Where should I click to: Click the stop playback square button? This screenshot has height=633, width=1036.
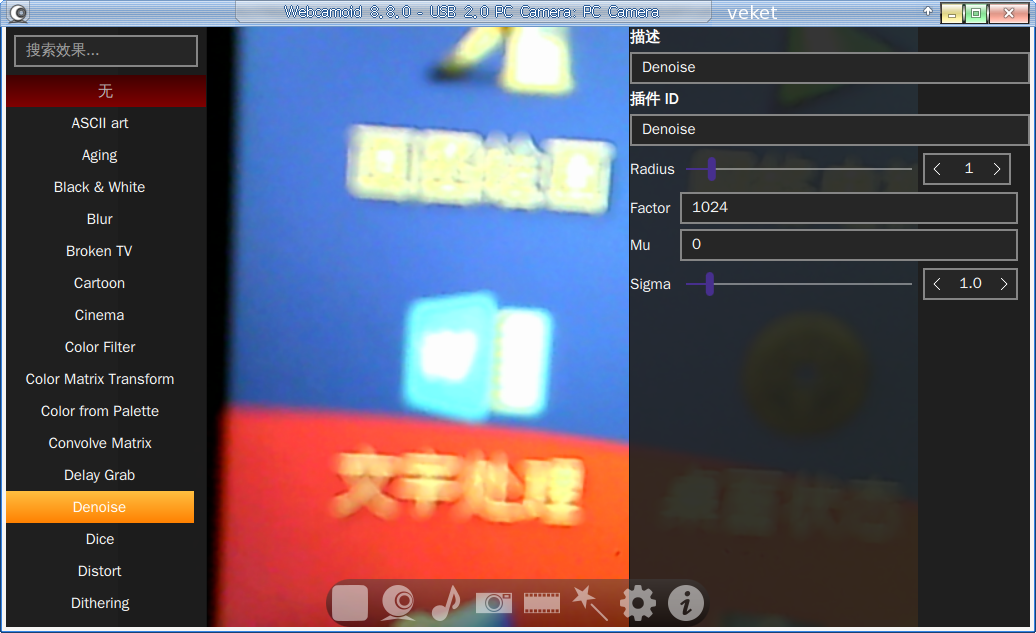tap(350, 603)
